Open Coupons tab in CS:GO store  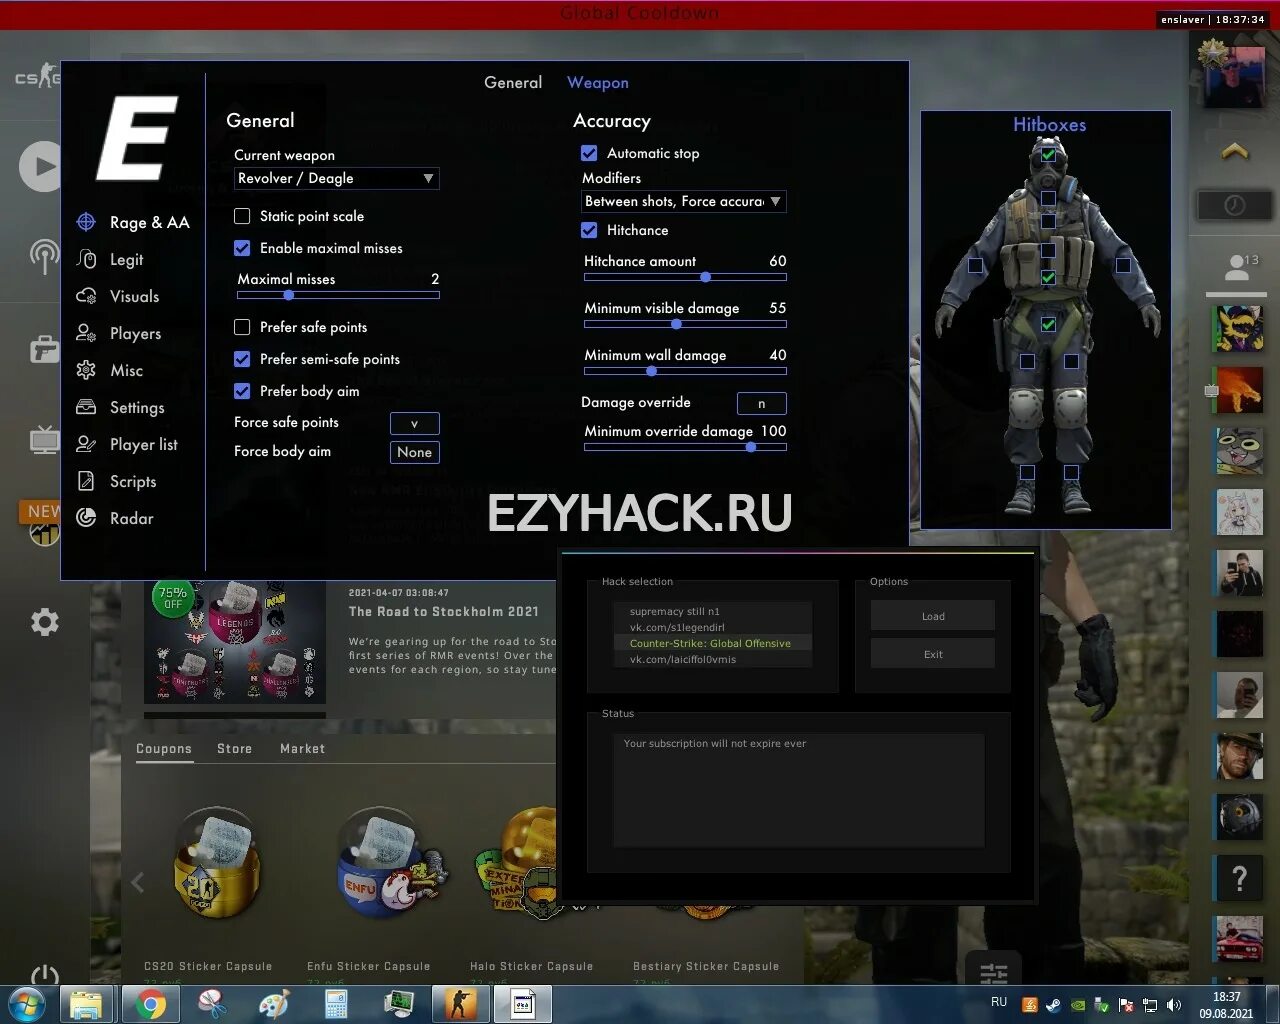pyautogui.click(x=164, y=749)
